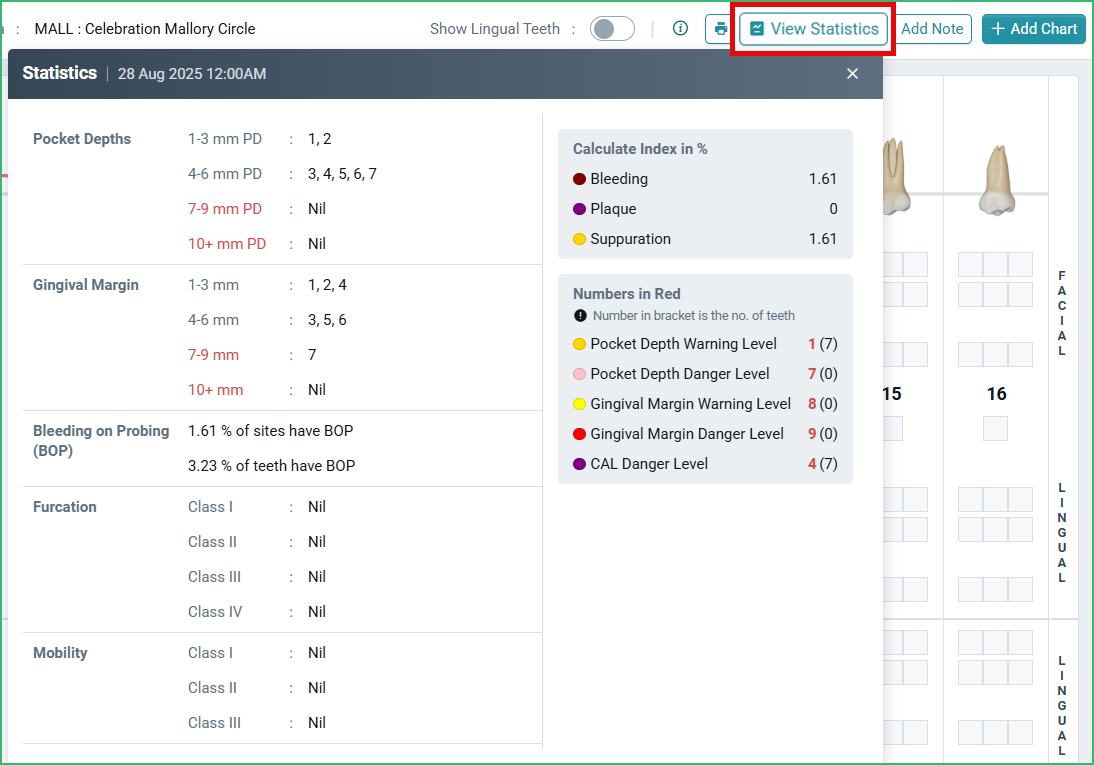The image size is (1094, 765).
Task: Click the plus icon on Add Chart button
Action: [998, 29]
